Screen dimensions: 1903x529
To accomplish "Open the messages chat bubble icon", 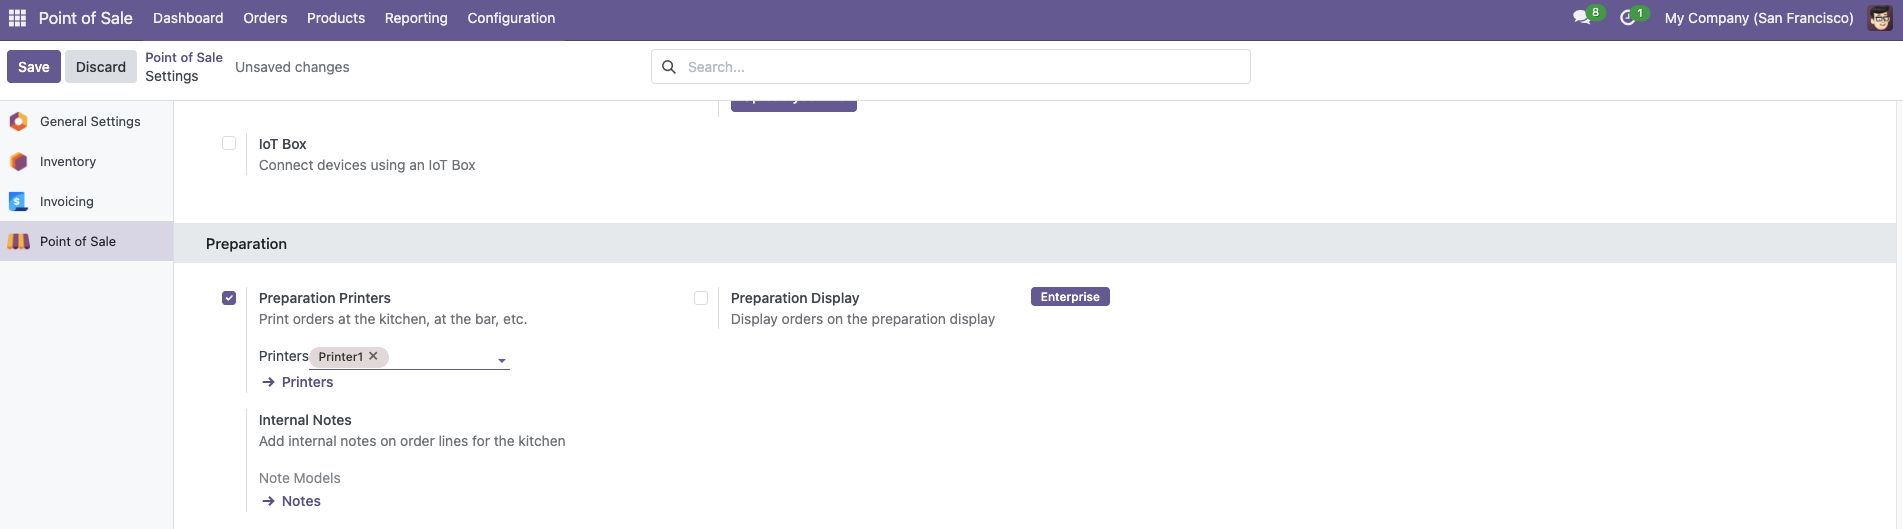I will click(x=1581, y=18).
